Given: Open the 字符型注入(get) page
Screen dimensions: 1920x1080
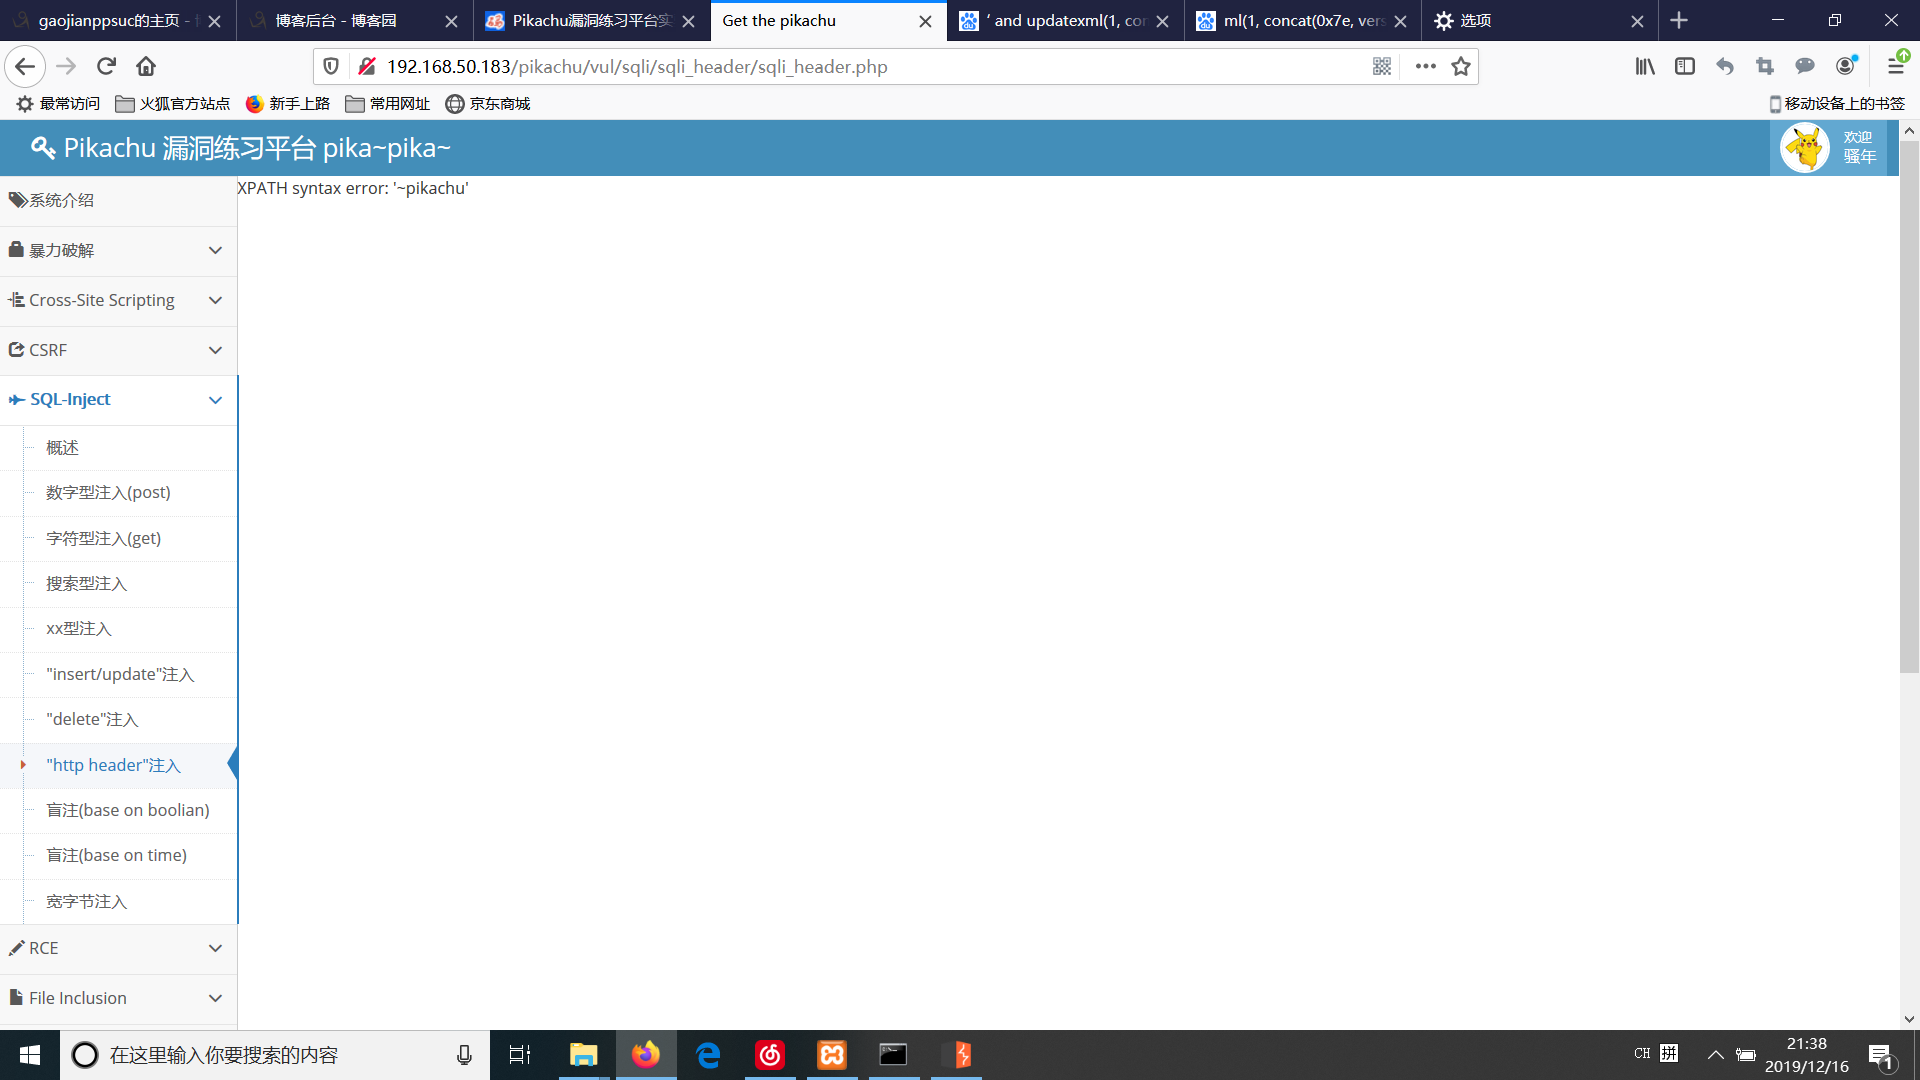Looking at the screenshot, I should [103, 538].
